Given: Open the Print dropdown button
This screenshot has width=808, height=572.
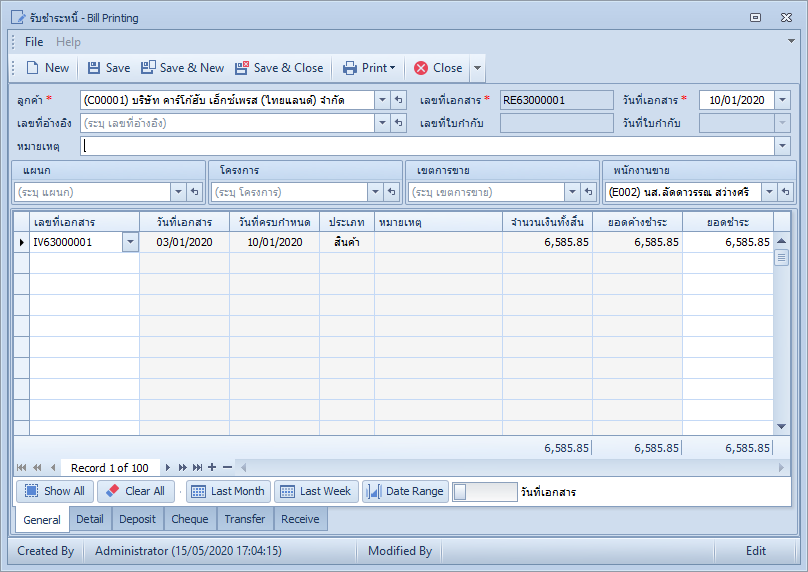Looking at the screenshot, I should [x=369, y=68].
